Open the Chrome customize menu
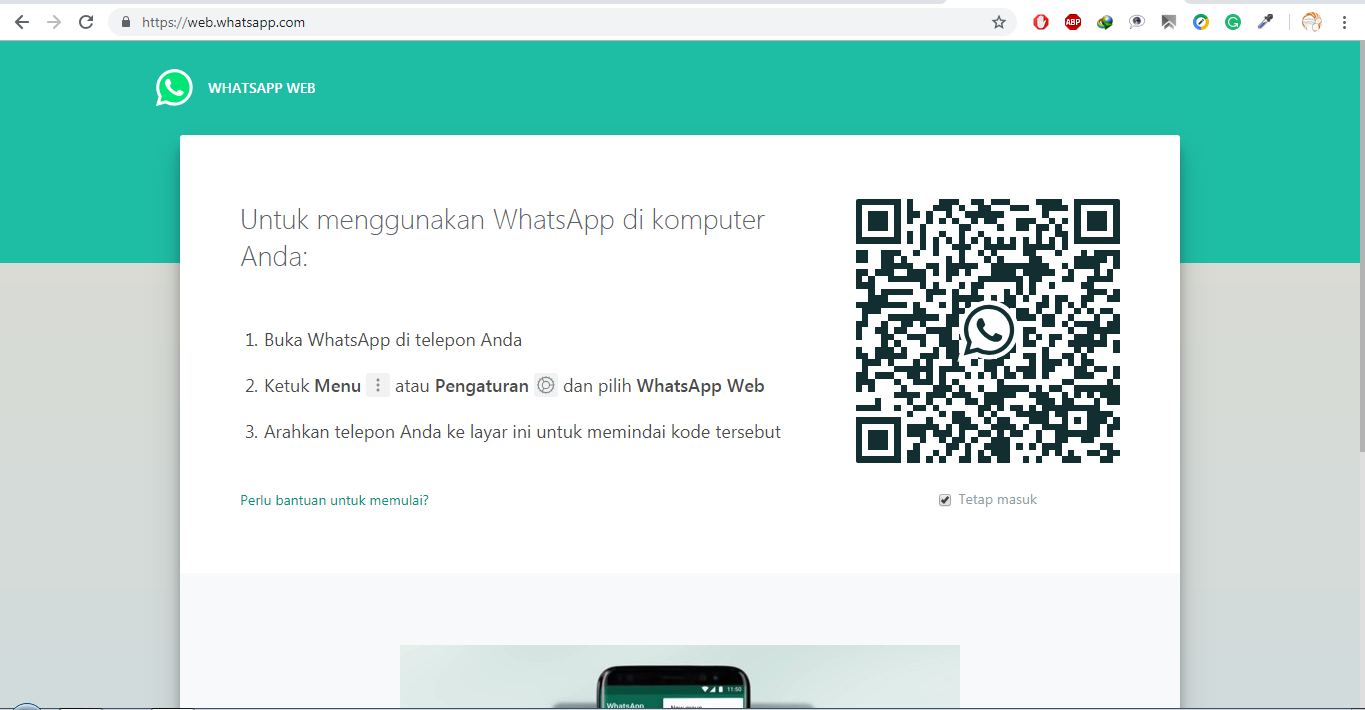This screenshot has height=710, width=1365. tap(1346, 21)
